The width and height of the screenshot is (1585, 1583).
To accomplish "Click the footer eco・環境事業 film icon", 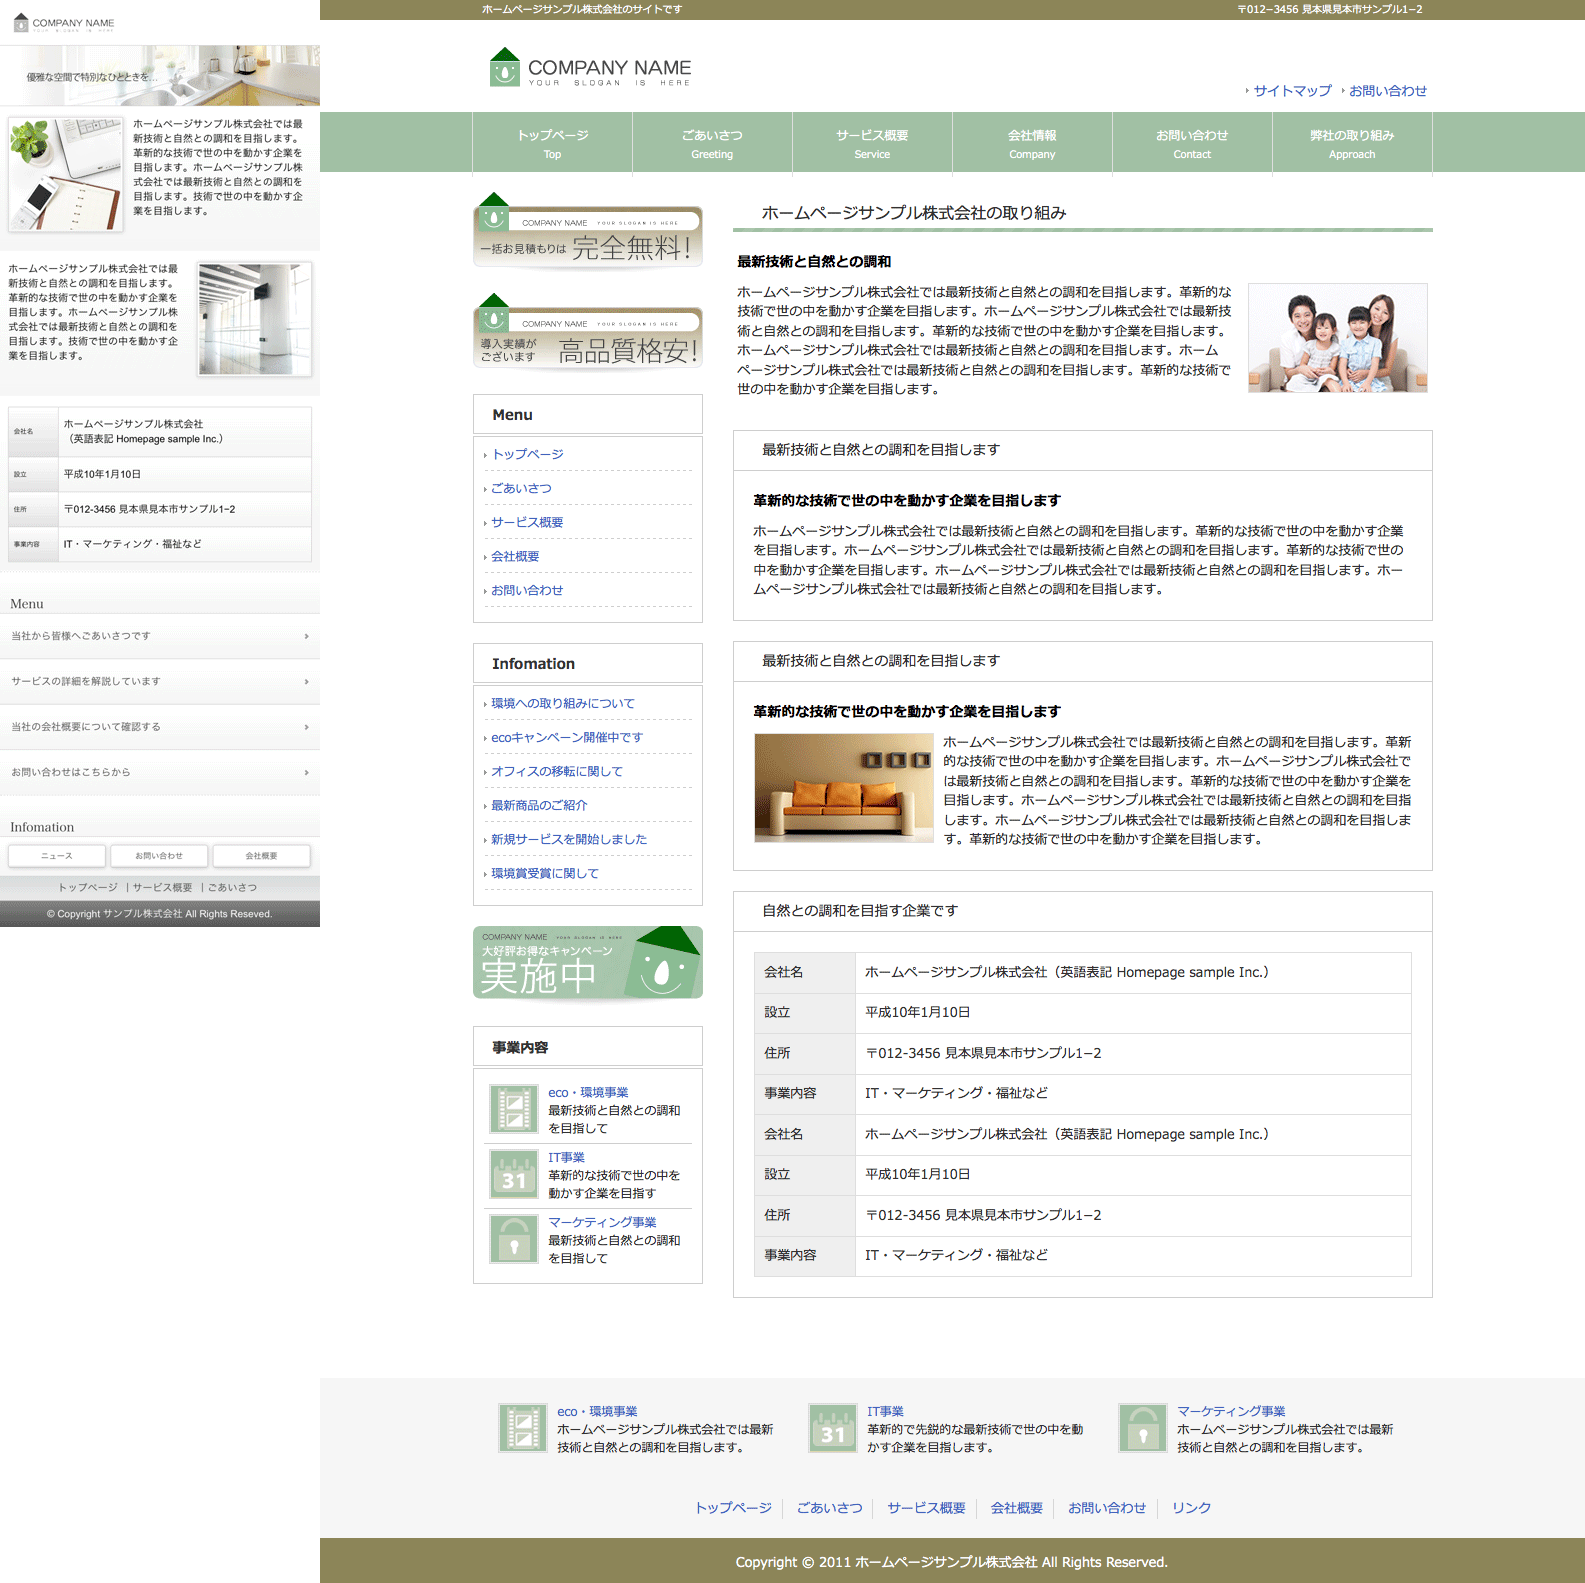I will pos(523,1428).
